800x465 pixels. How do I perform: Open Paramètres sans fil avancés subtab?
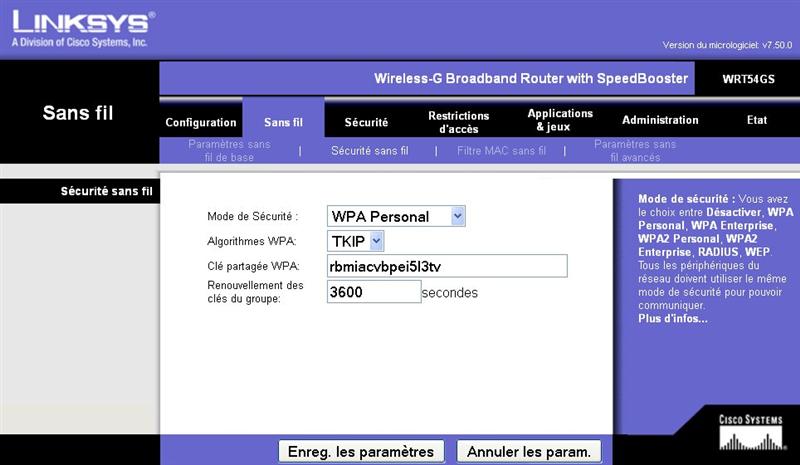tap(635, 151)
